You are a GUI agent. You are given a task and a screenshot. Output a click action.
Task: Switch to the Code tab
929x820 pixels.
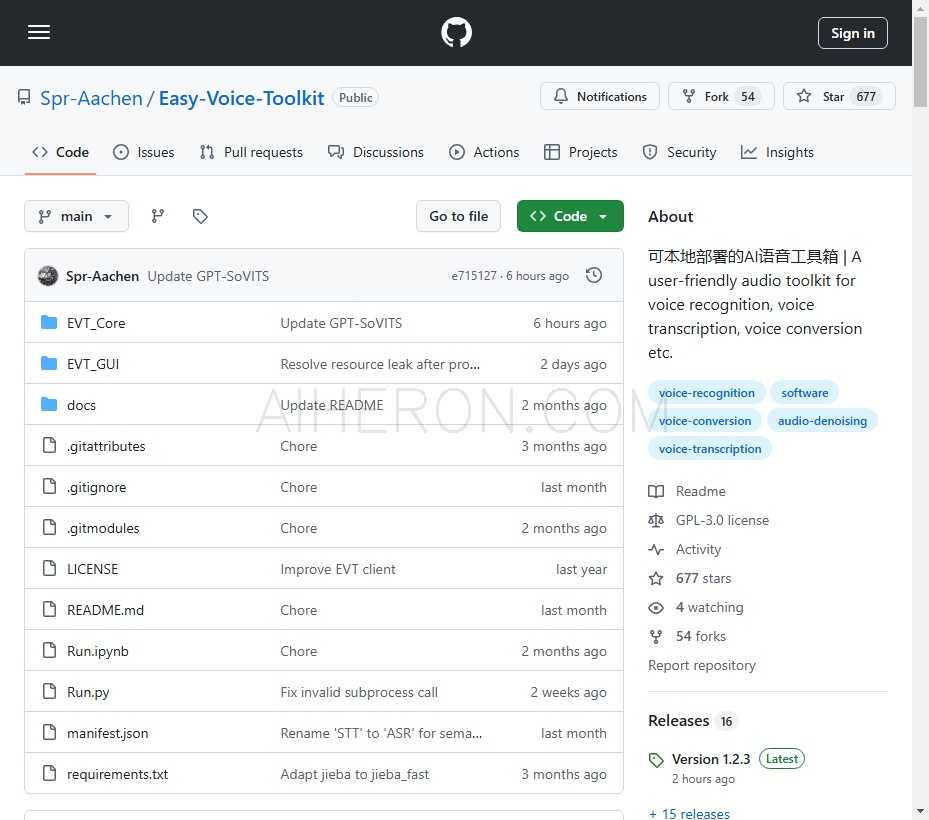click(x=60, y=152)
